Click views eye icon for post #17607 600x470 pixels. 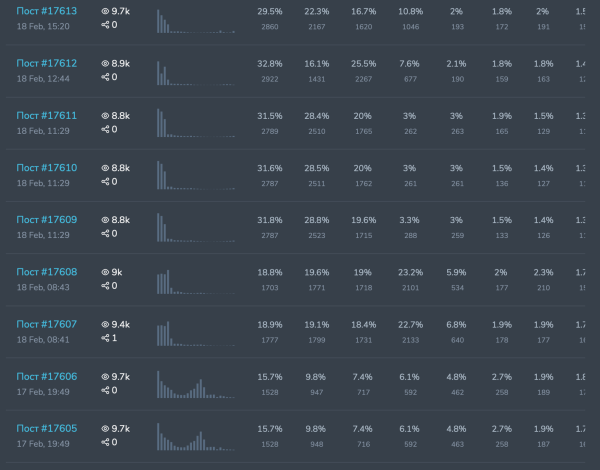[x=106, y=323]
